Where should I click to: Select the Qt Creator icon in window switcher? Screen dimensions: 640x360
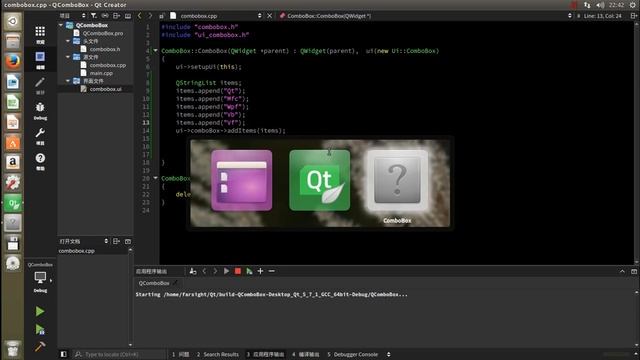[320, 180]
